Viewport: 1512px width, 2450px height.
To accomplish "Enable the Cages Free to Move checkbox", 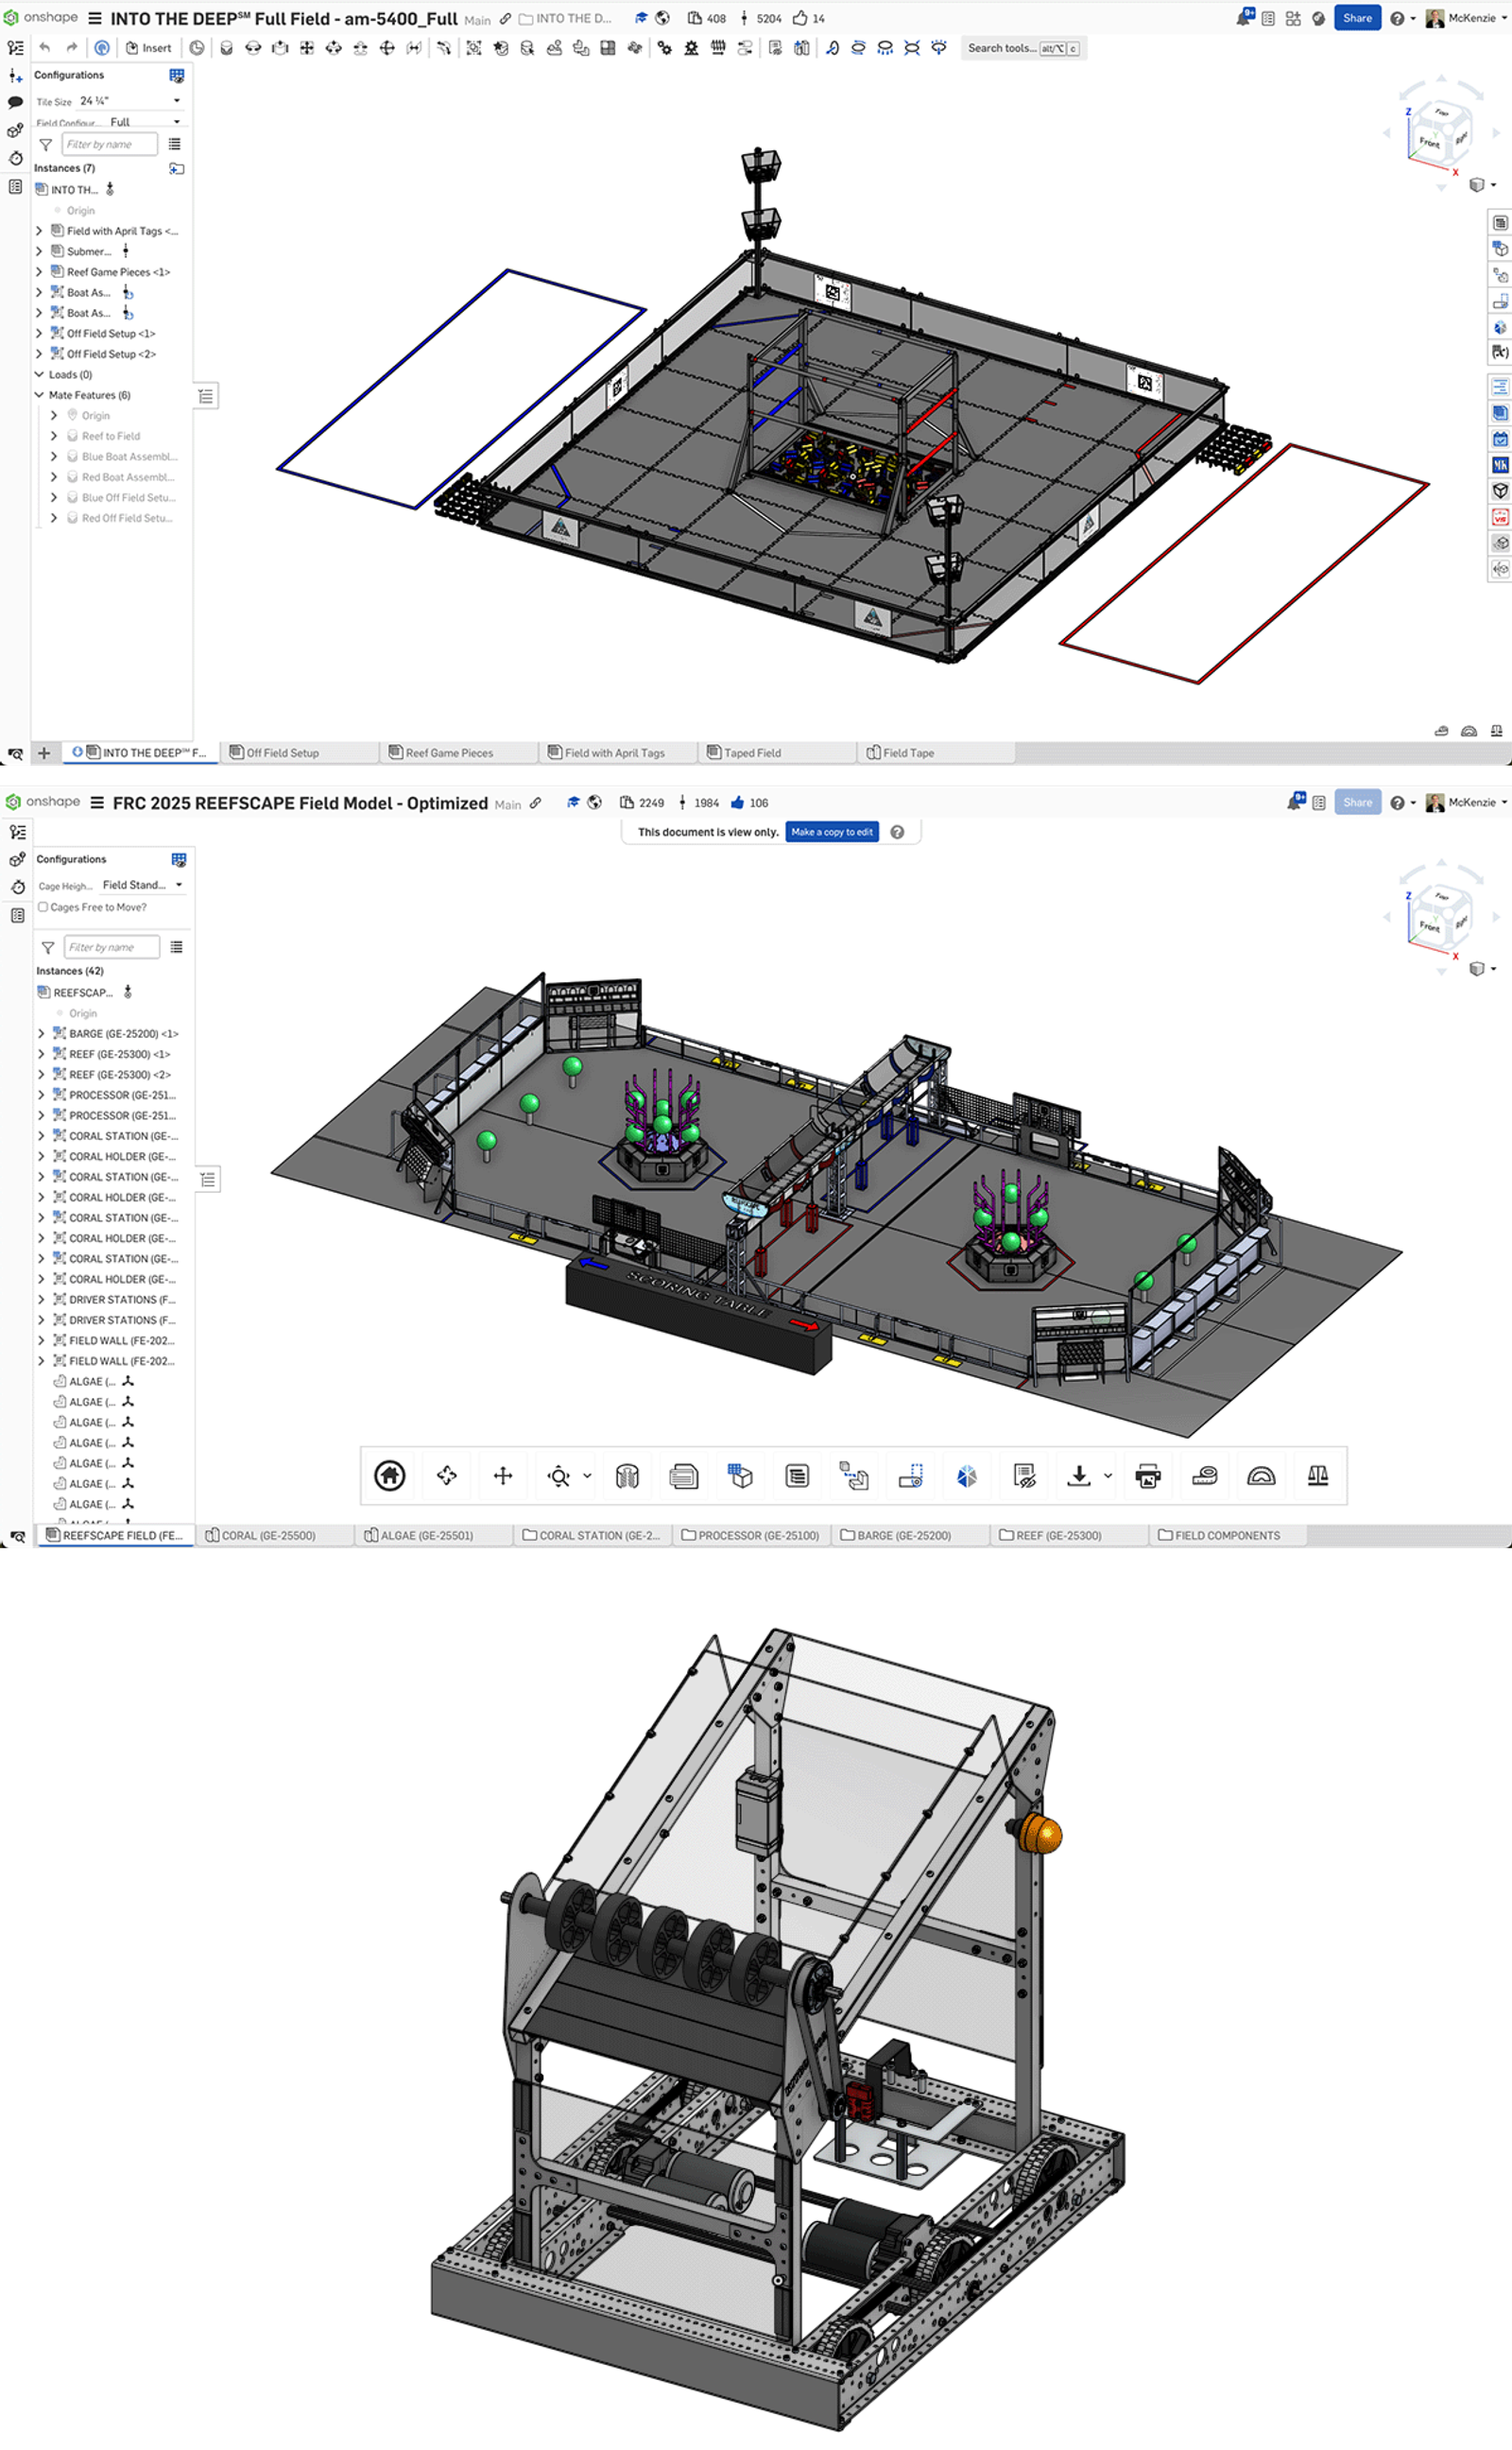I will coord(43,907).
